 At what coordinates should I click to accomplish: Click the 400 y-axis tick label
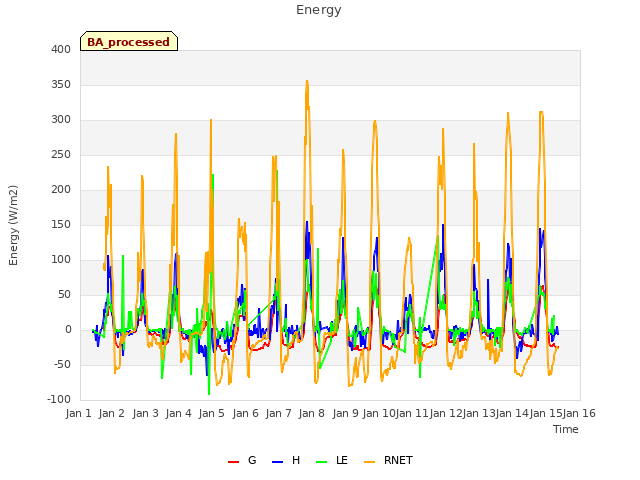[x=61, y=50]
